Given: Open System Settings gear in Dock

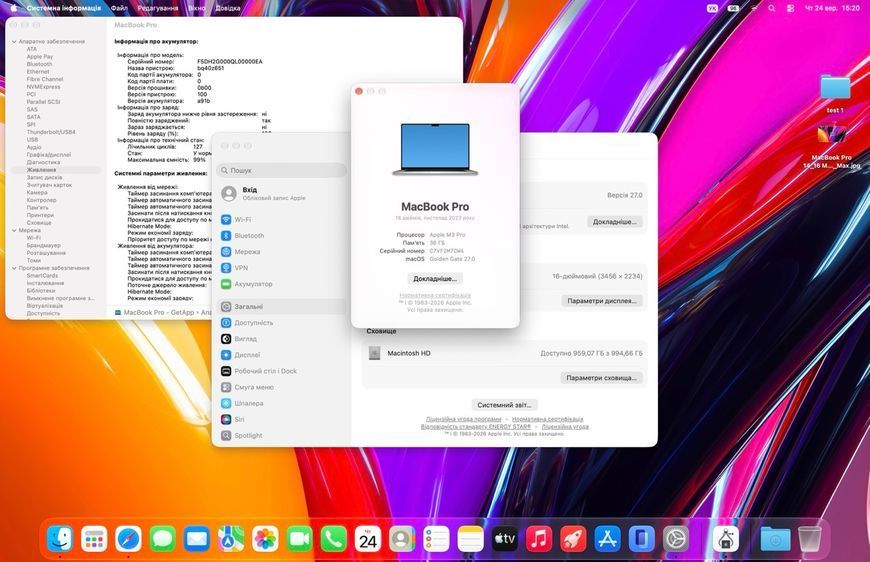Looking at the screenshot, I should [676, 539].
